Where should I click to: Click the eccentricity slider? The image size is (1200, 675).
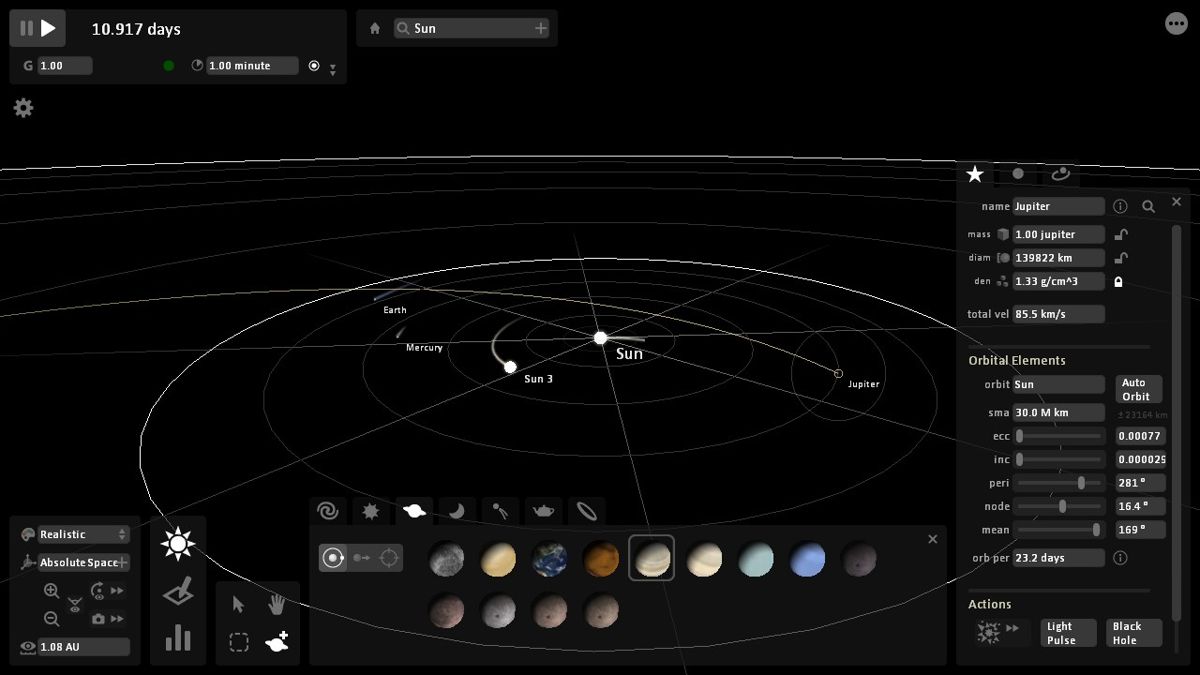[1060, 436]
